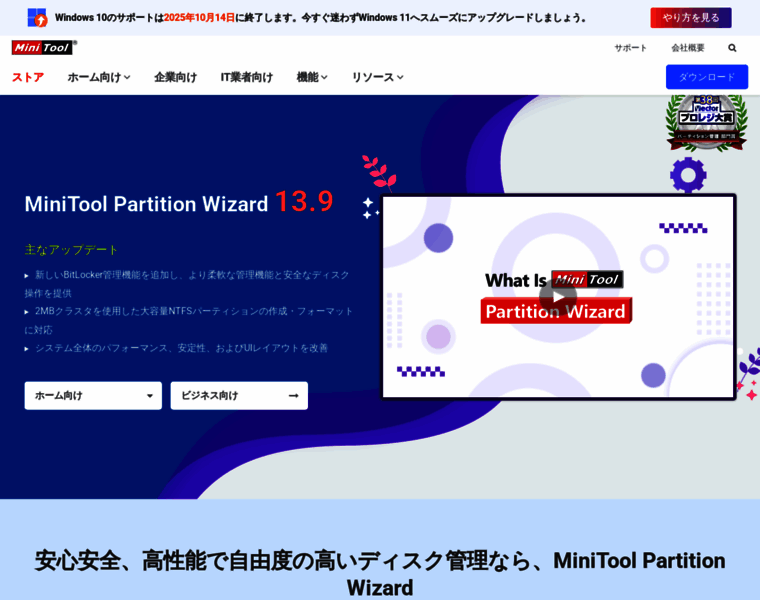Click the BitLocker管理機能 update bullet

[187, 284]
